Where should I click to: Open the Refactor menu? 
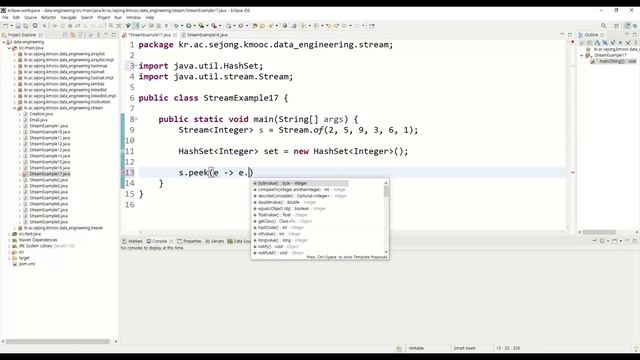point(48,18)
